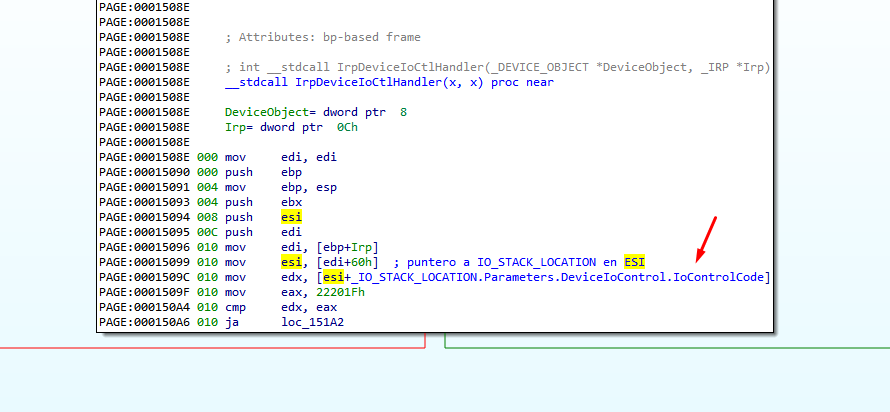Click the PAGE:000150A6 address
The width and height of the screenshot is (890, 412).
click(144, 321)
